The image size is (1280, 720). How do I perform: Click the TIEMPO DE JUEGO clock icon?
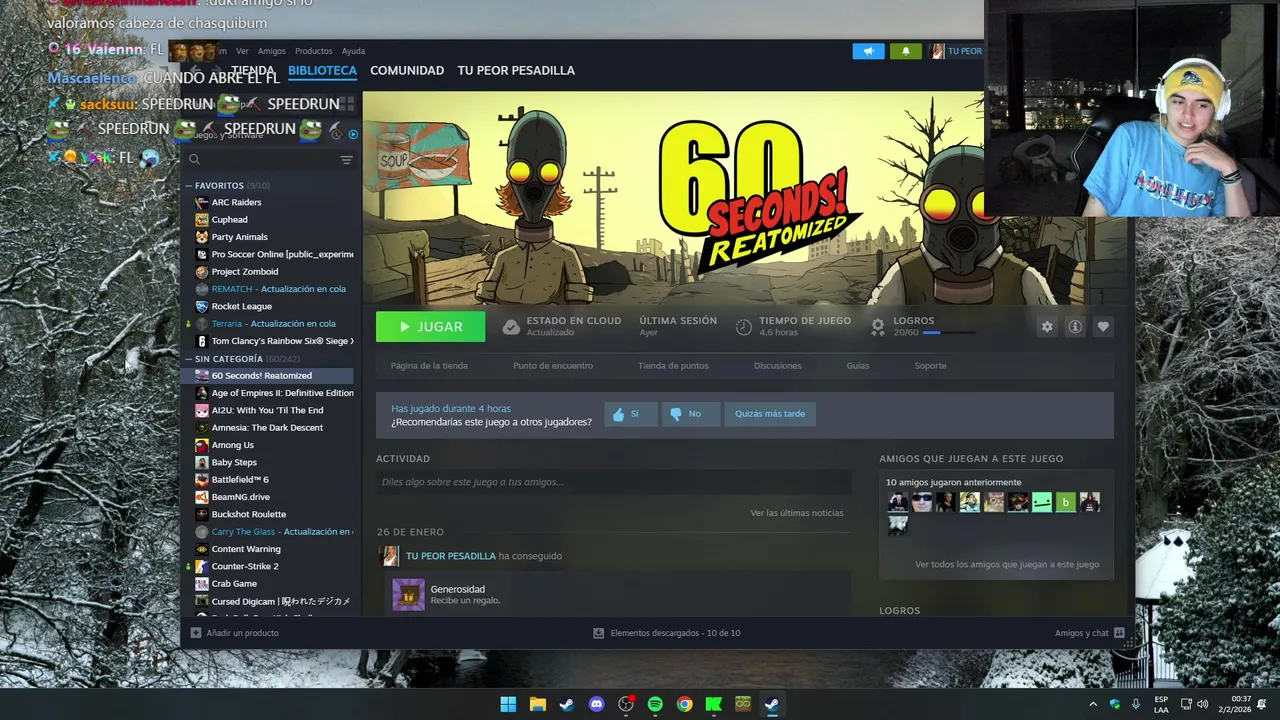[x=743, y=327]
